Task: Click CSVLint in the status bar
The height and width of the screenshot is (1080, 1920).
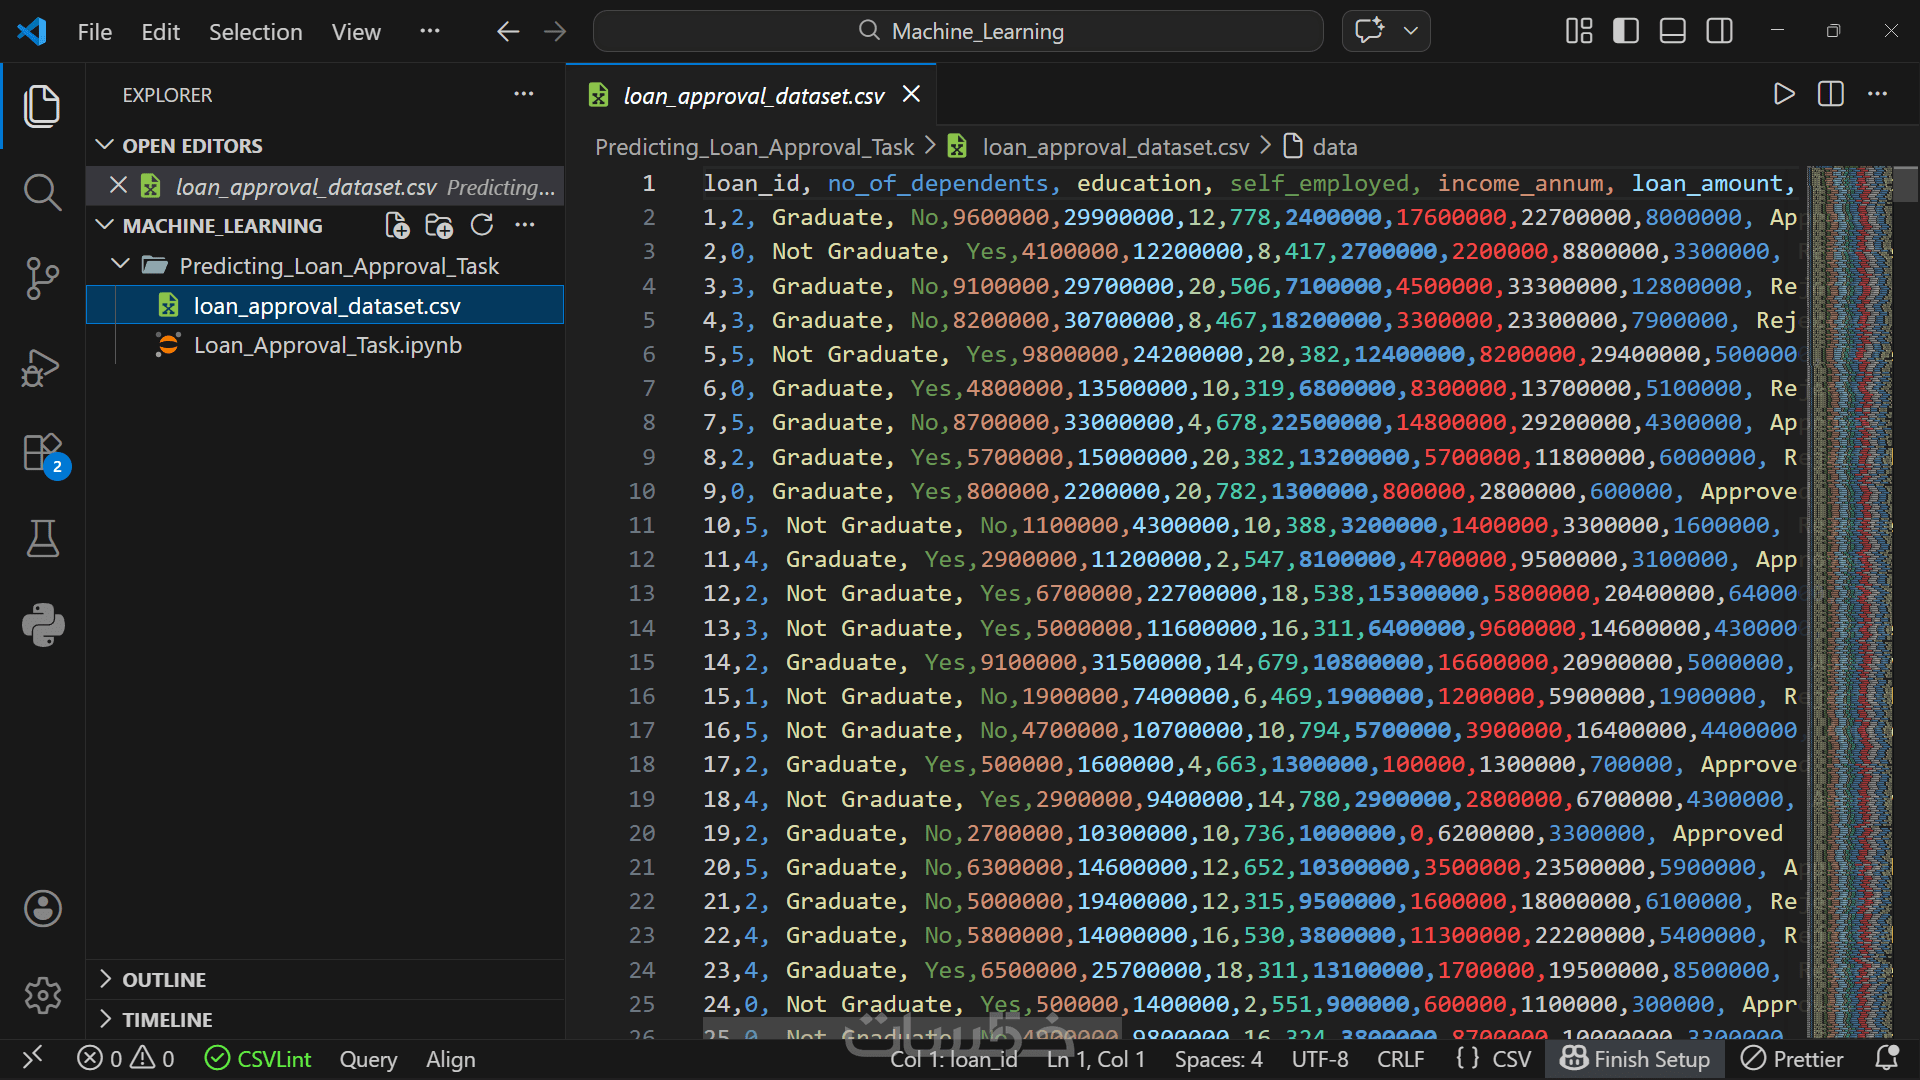Action: (258, 1059)
